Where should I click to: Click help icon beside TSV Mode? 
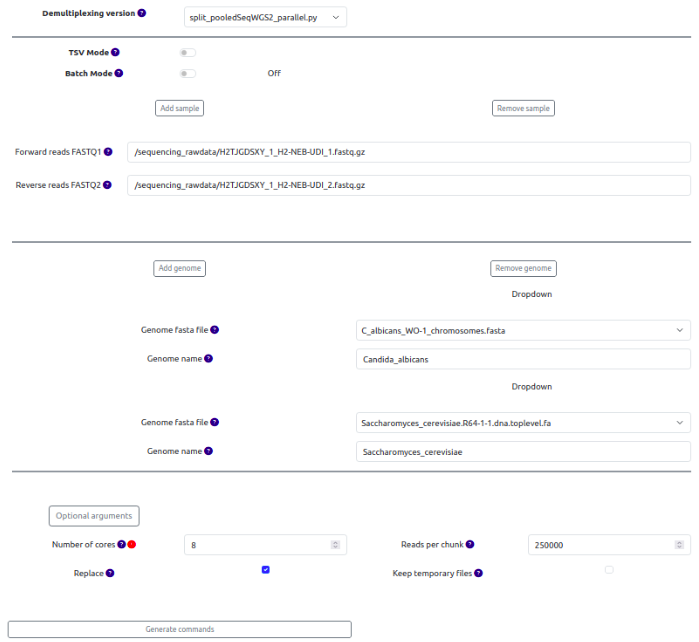coord(115,52)
